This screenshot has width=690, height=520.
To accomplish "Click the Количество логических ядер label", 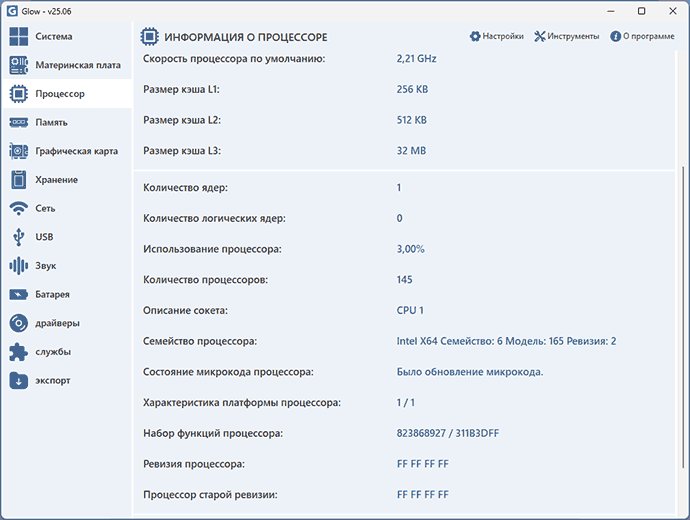I will (x=214, y=219).
